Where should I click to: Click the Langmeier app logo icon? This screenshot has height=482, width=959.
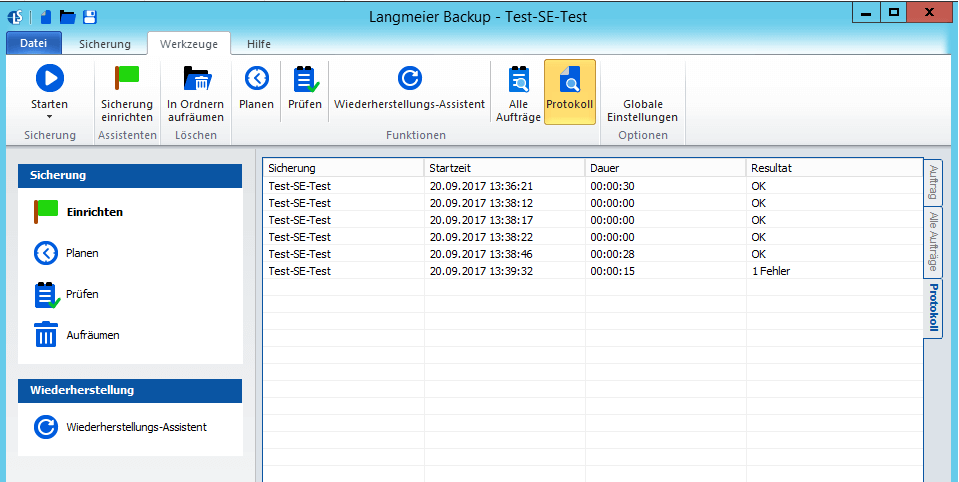[15, 17]
